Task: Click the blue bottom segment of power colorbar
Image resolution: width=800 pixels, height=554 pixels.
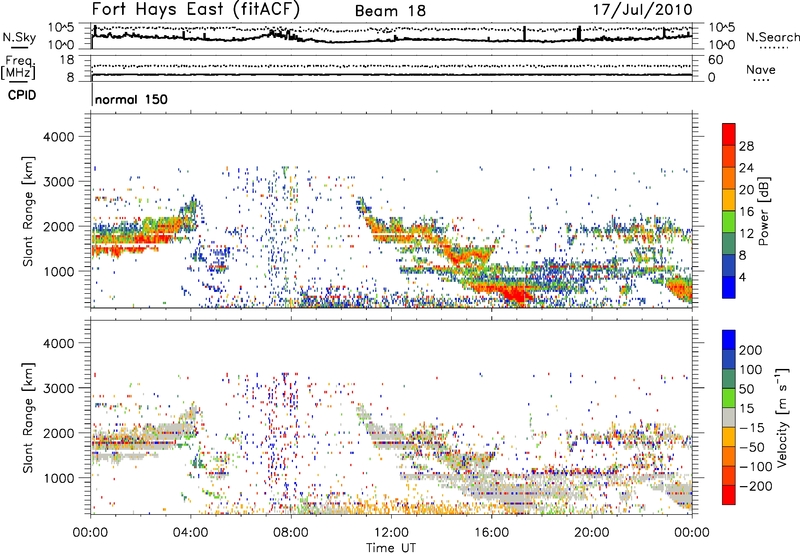Action: 729,287
